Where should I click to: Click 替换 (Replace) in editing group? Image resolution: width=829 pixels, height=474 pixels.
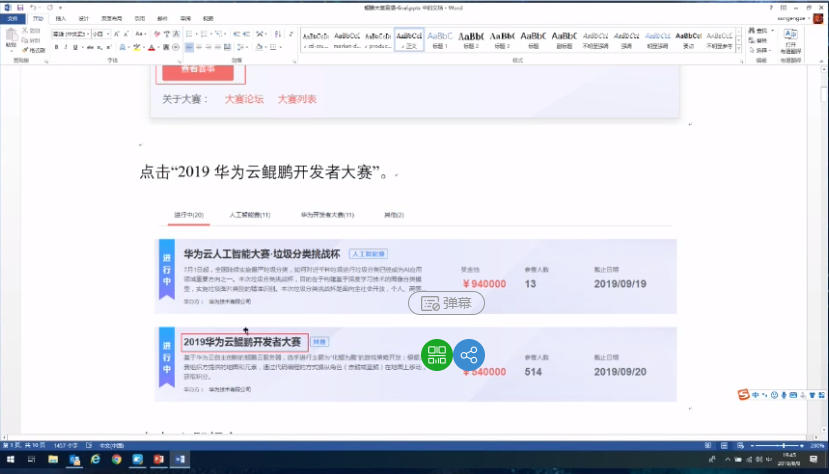[x=758, y=41]
